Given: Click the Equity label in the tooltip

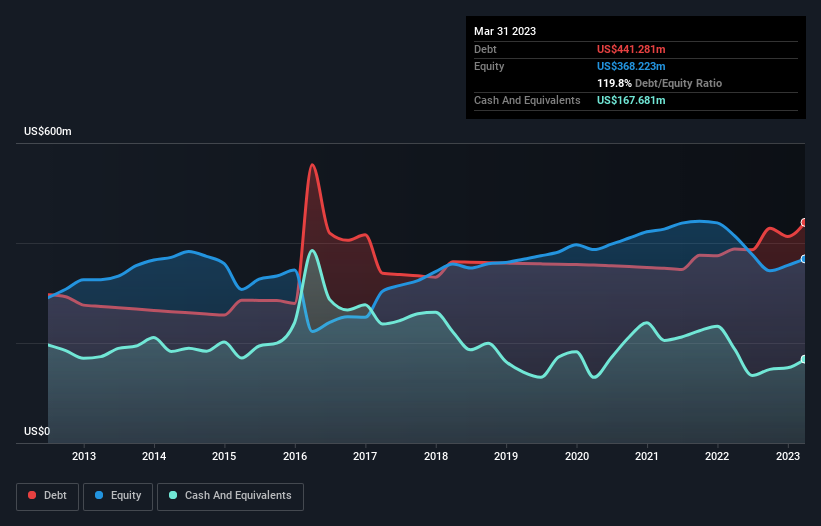Looking at the screenshot, I should click(489, 66).
